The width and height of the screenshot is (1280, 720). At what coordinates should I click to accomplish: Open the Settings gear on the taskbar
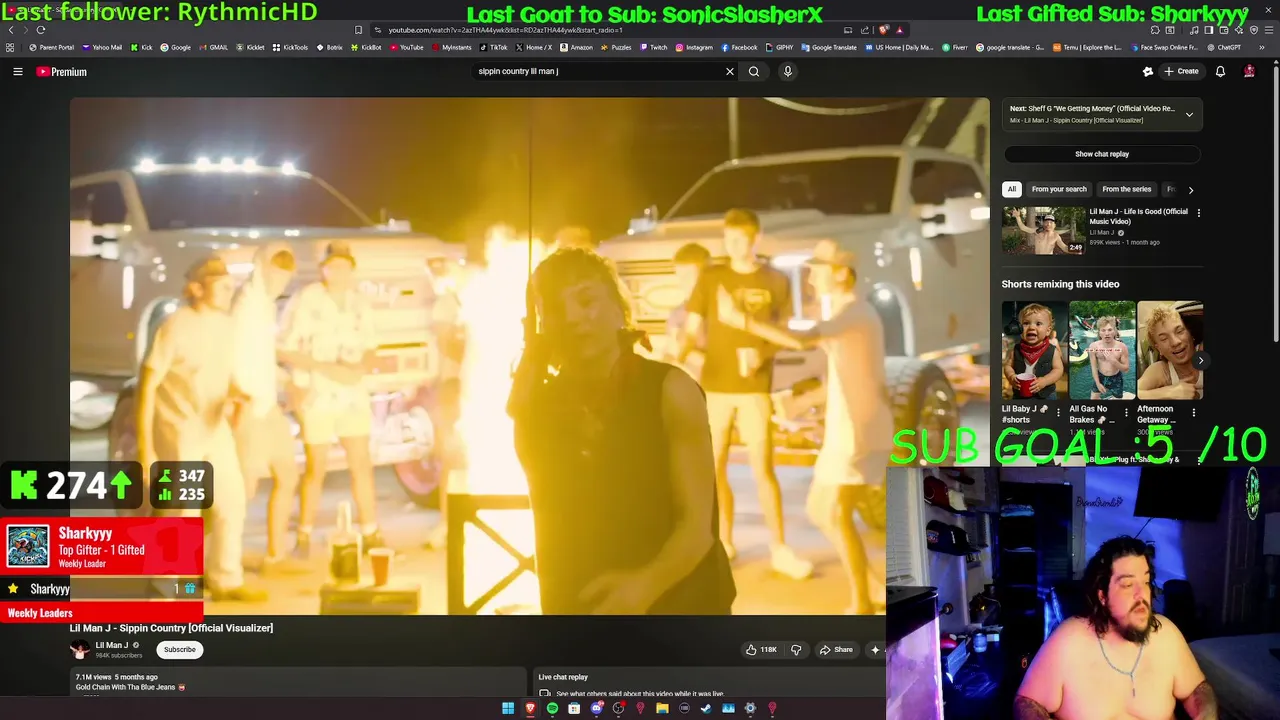point(750,709)
